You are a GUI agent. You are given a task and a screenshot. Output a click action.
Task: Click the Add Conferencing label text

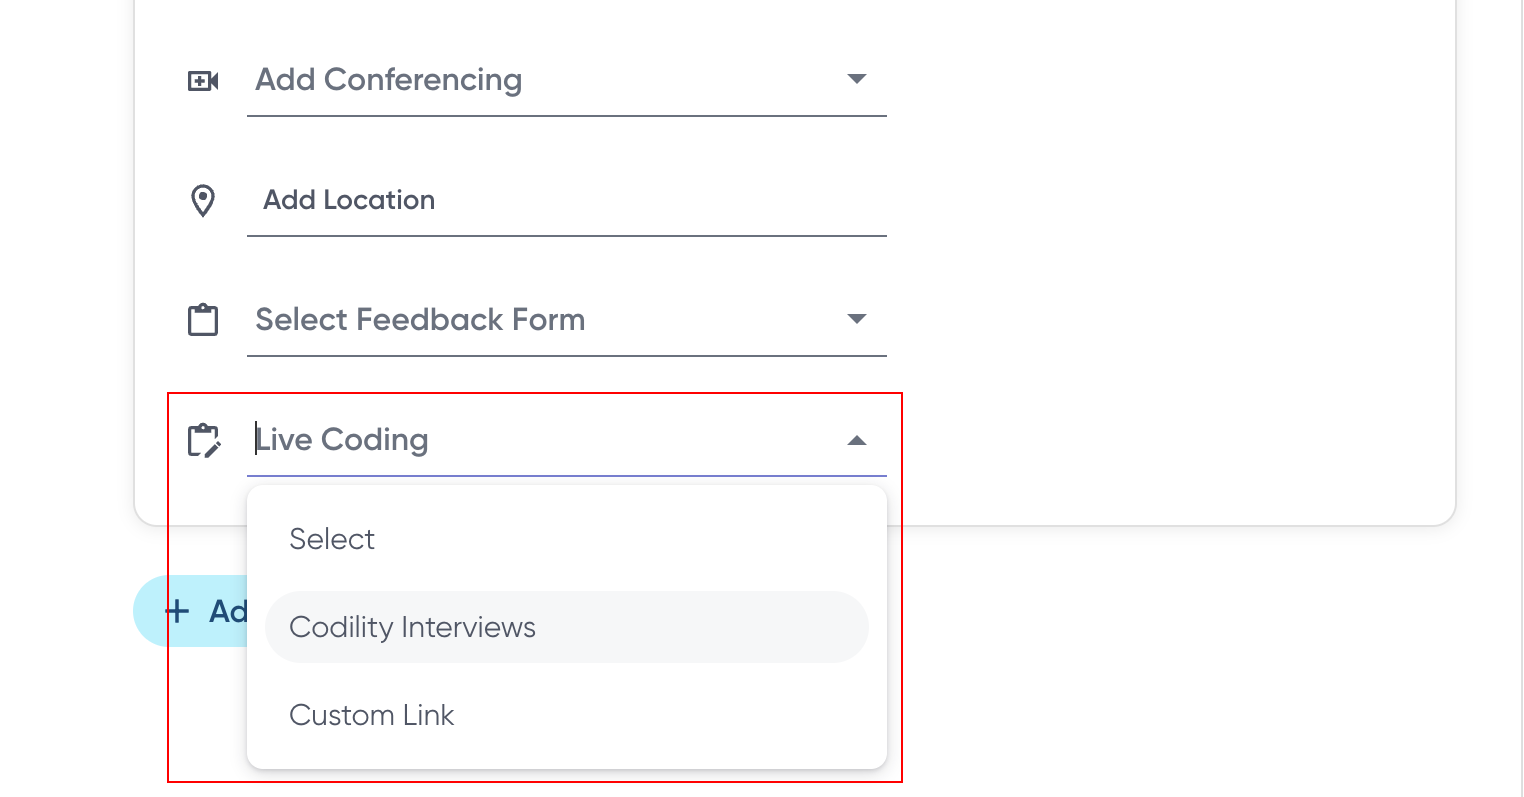(x=389, y=80)
